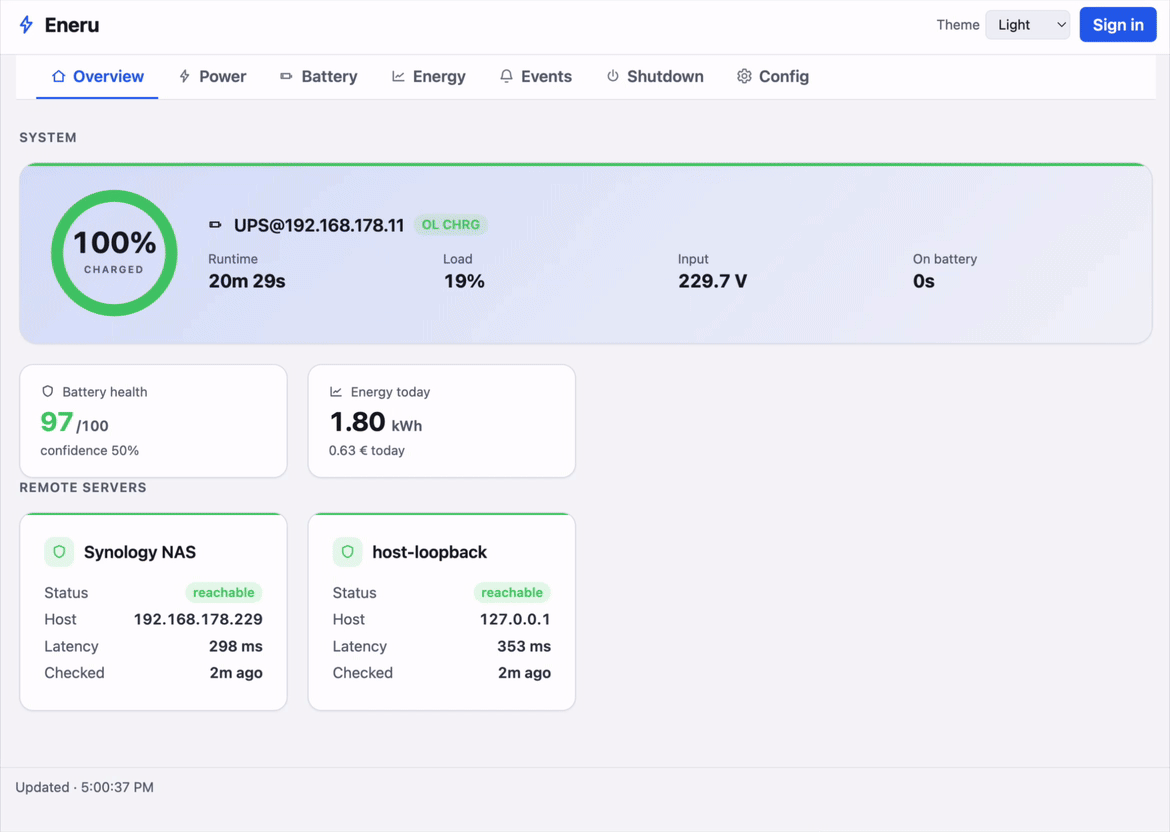Click the UPS@192.168.178.11 title
Viewport: 1170px width, 832px height.
(319, 225)
